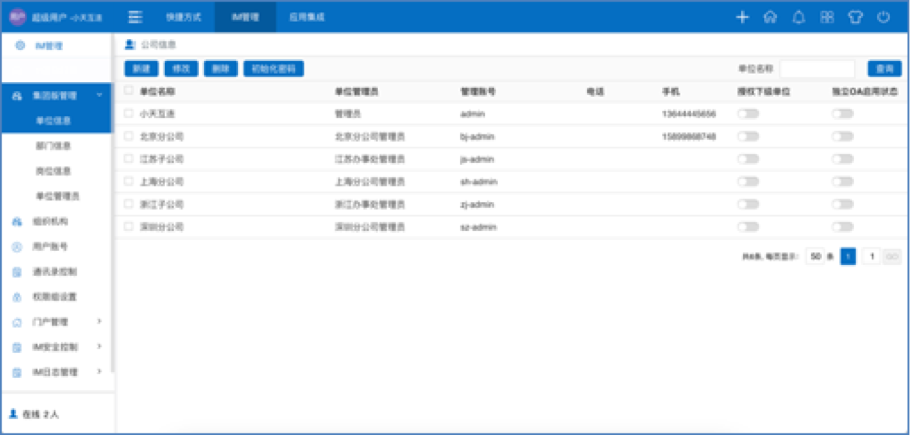Click the 新建 button
The image size is (910, 435).
tap(140, 69)
